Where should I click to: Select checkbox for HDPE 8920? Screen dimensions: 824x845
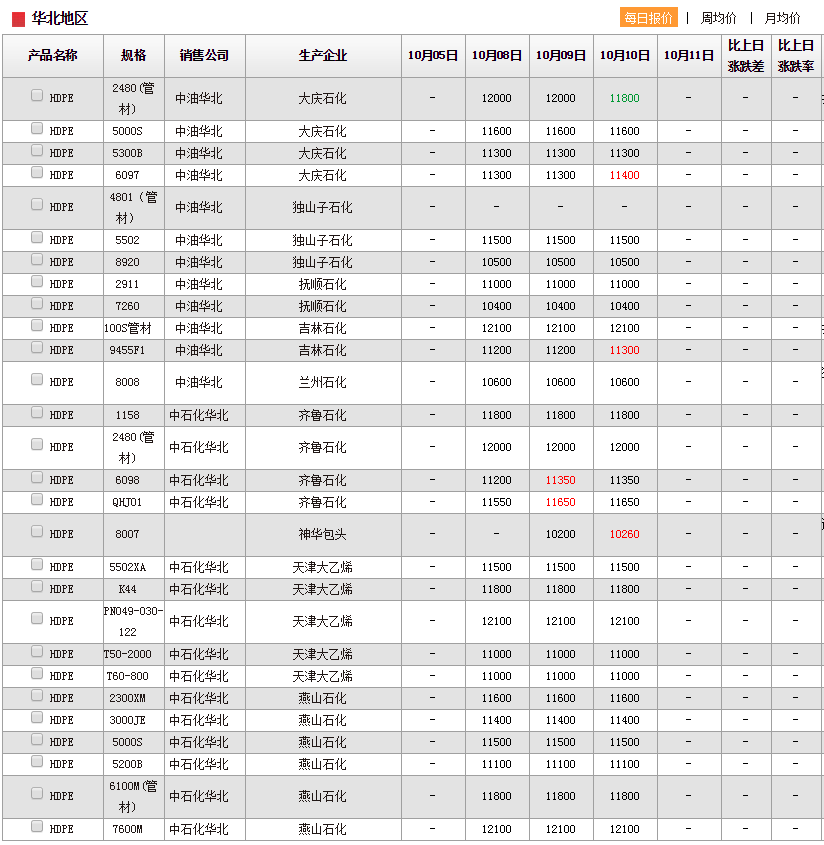(37, 259)
